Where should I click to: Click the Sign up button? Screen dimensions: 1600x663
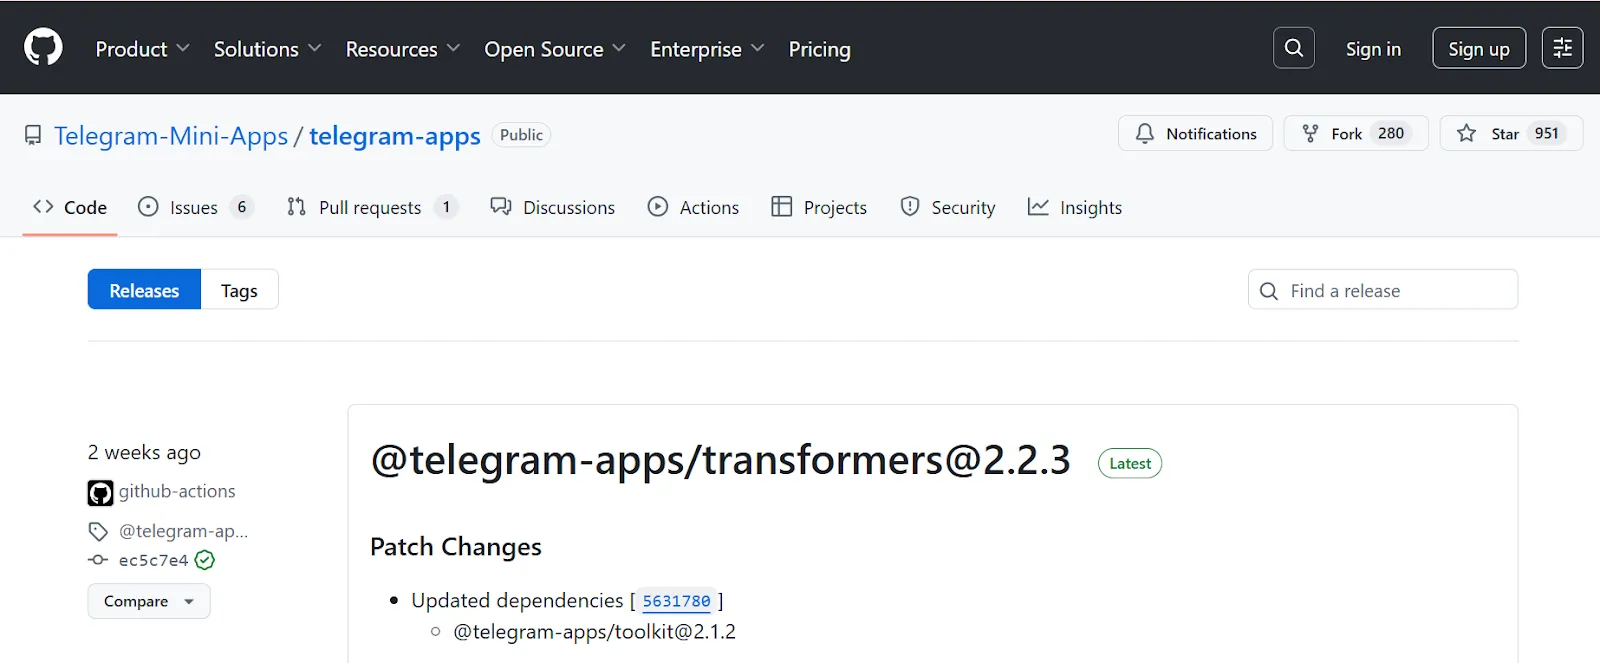click(x=1479, y=48)
